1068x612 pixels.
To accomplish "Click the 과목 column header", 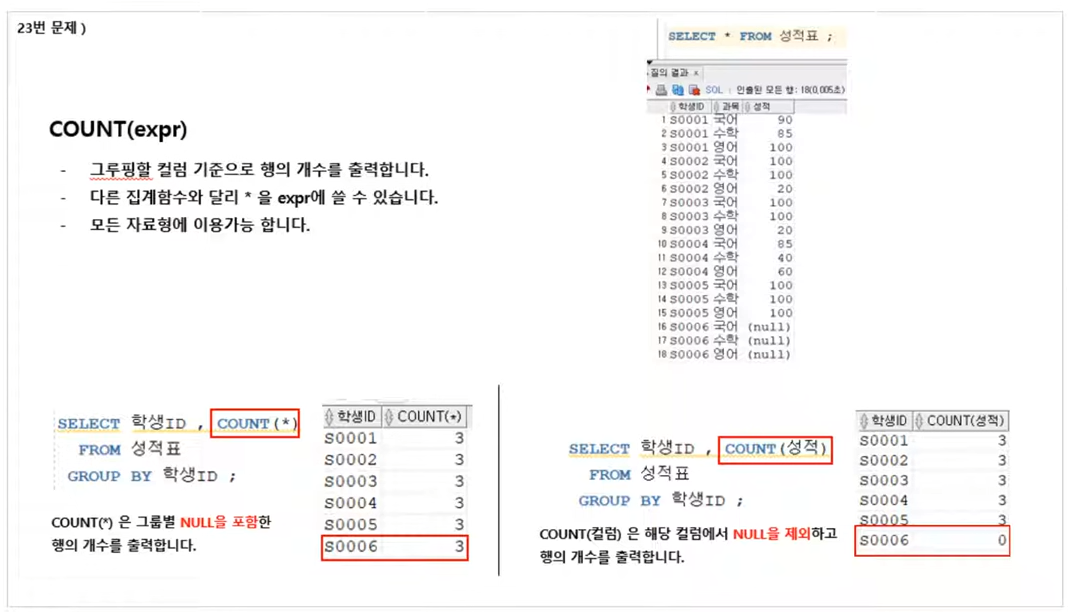I will tap(726, 107).
